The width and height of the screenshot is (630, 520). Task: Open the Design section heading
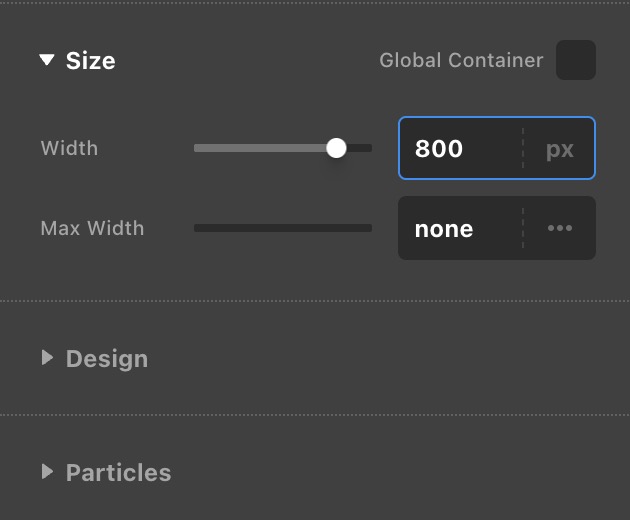[x=107, y=359]
